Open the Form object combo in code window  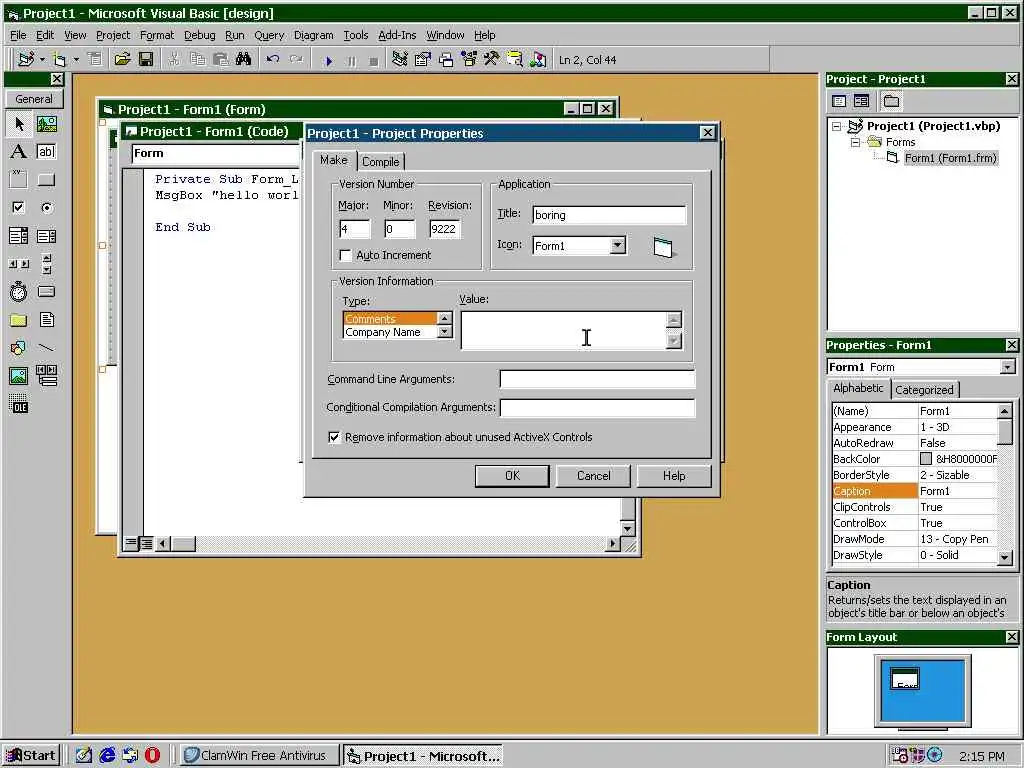(214, 153)
